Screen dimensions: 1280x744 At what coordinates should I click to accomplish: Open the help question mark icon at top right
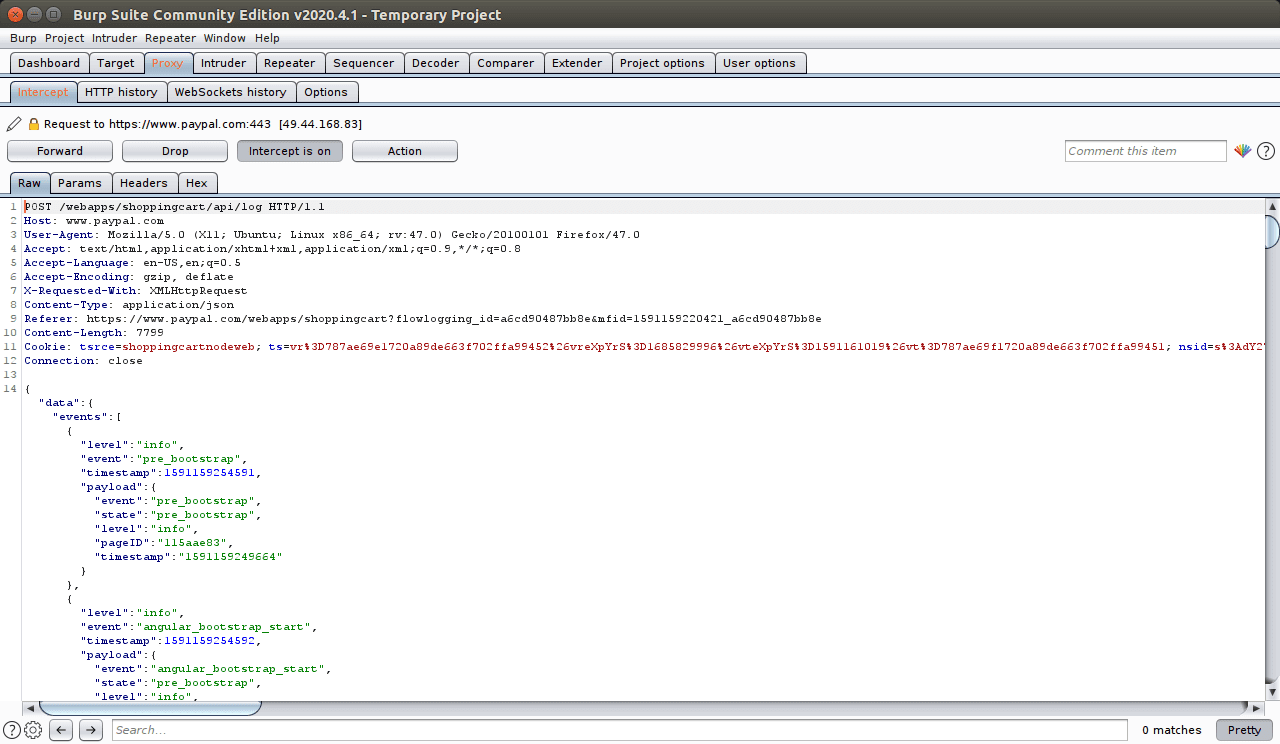1265,150
